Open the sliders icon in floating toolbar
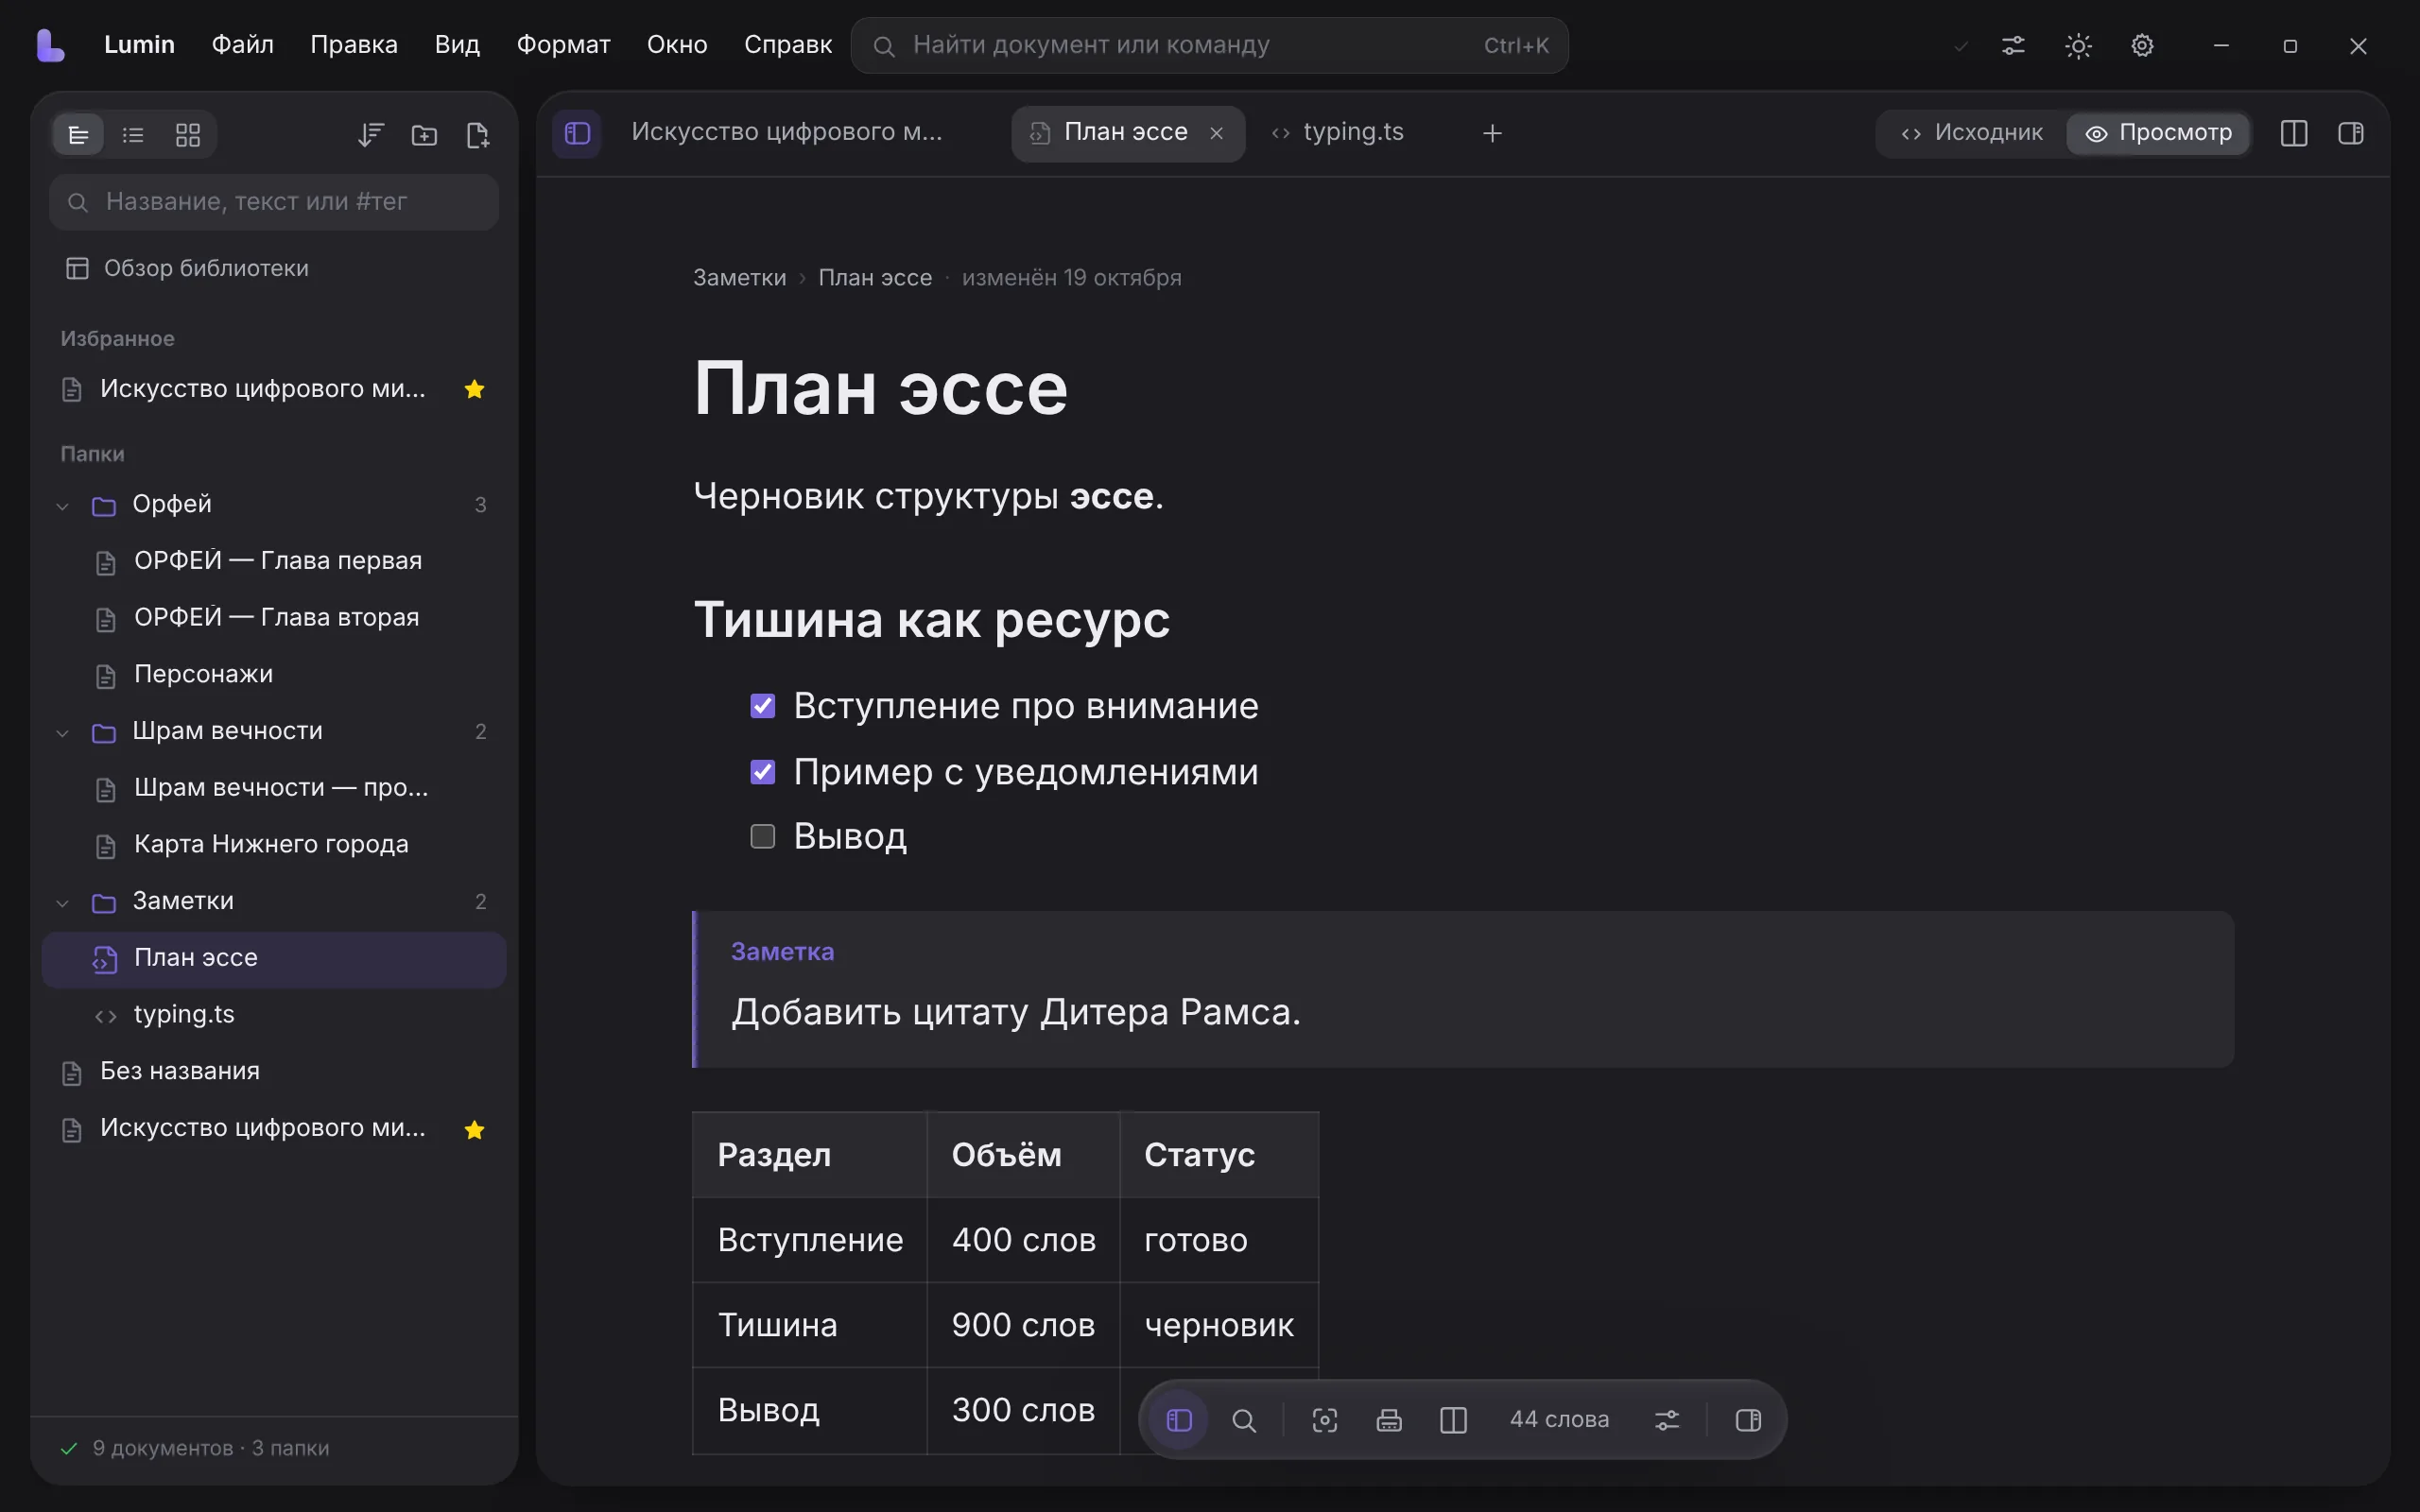The width and height of the screenshot is (2420, 1512). pos(1667,1420)
